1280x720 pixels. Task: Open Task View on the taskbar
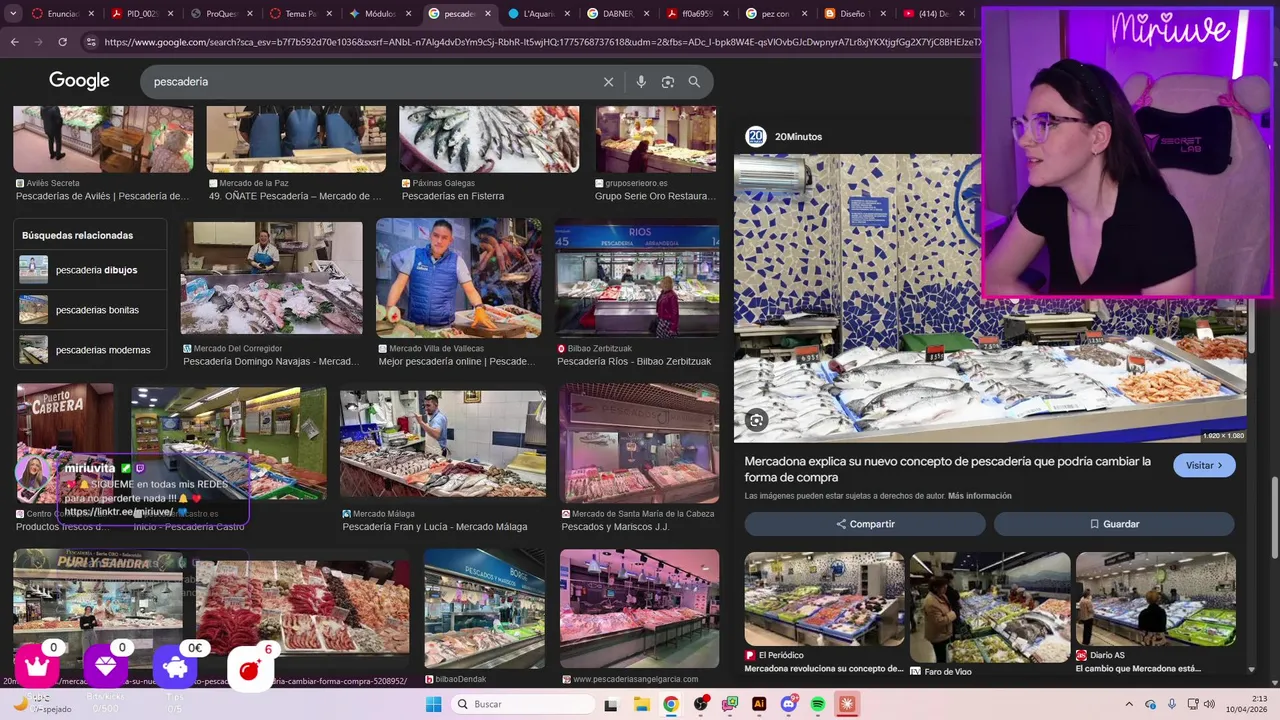(x=611, y=704)
